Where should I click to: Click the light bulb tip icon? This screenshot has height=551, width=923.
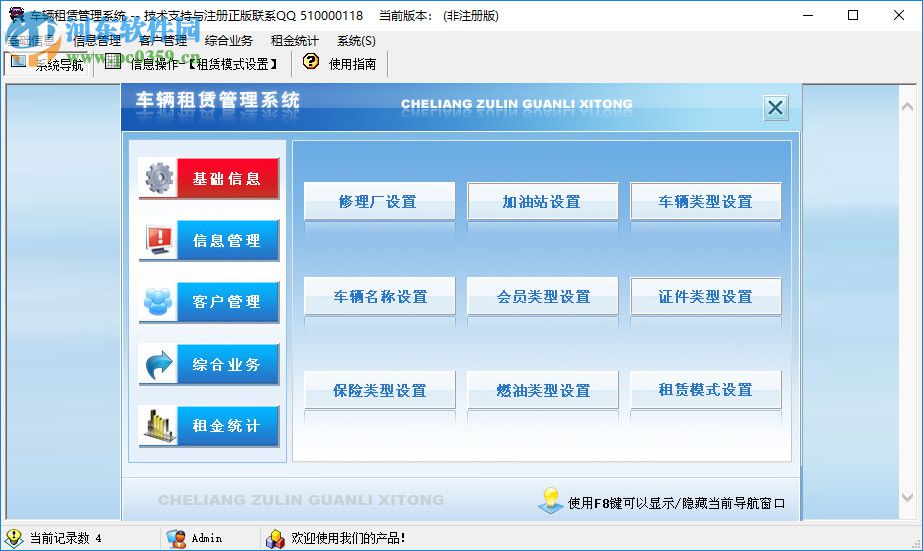tap(551, 500)
